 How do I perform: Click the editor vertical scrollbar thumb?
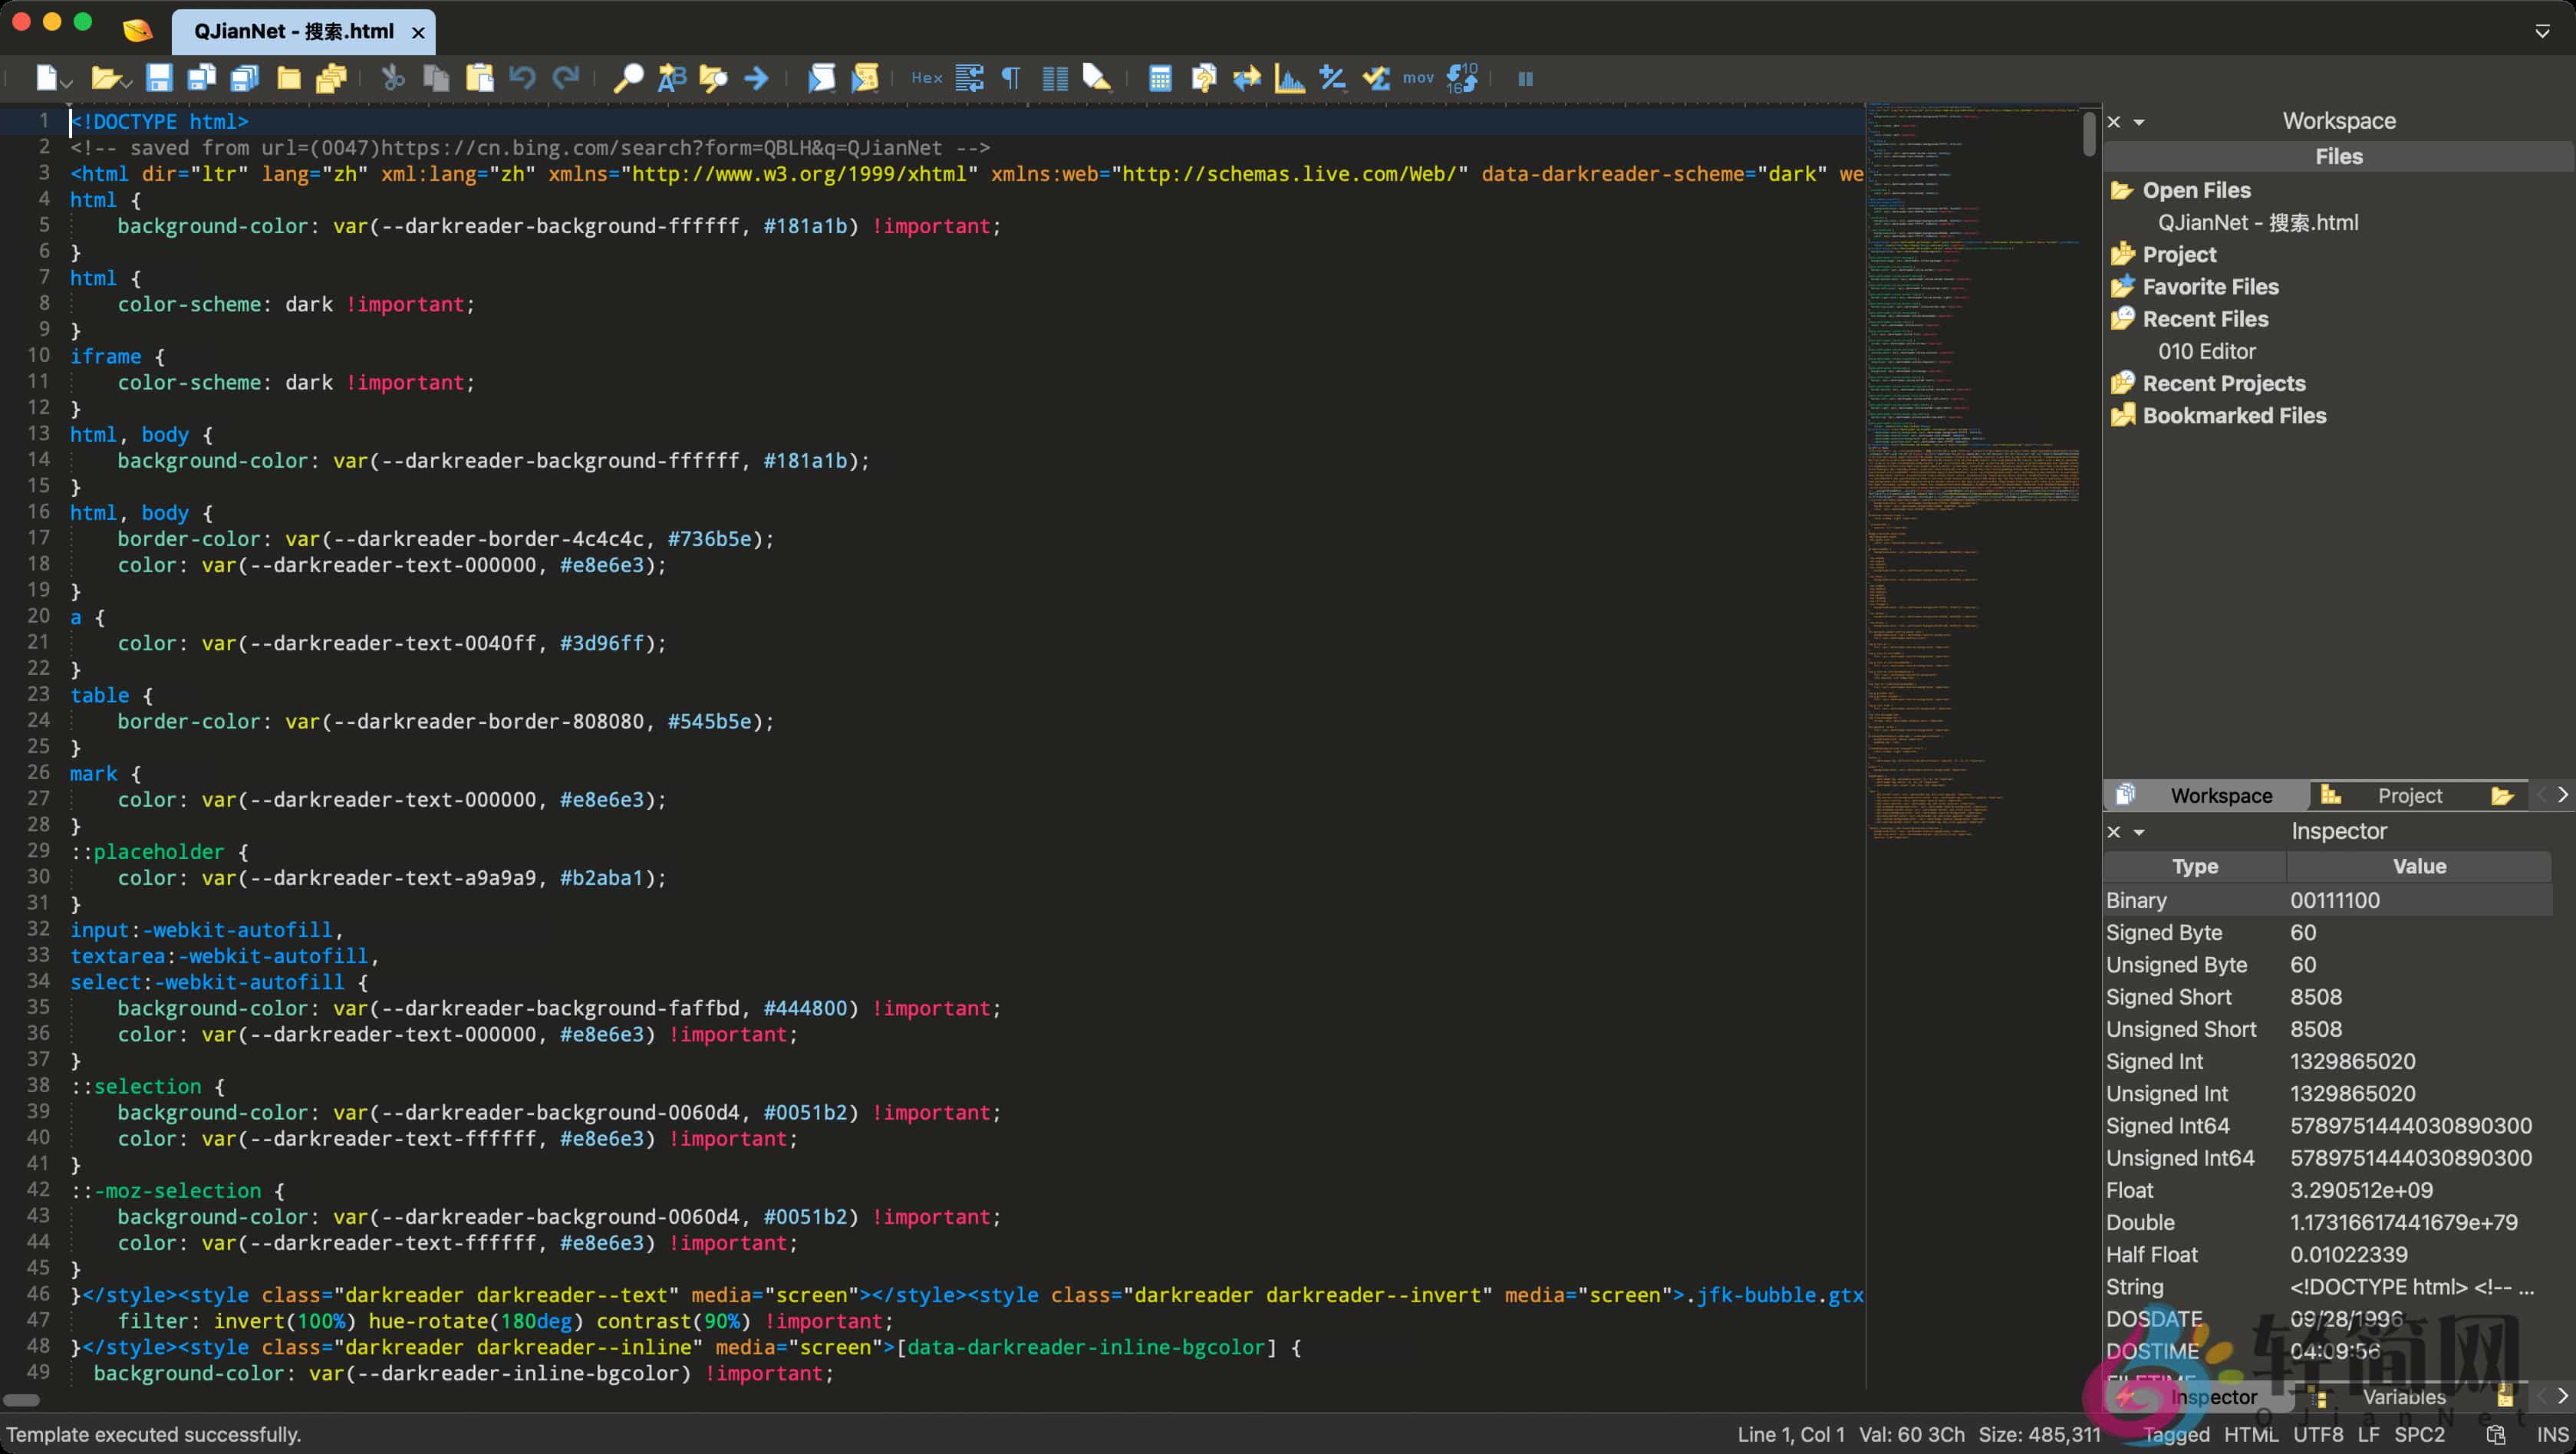coord(2089,134)
